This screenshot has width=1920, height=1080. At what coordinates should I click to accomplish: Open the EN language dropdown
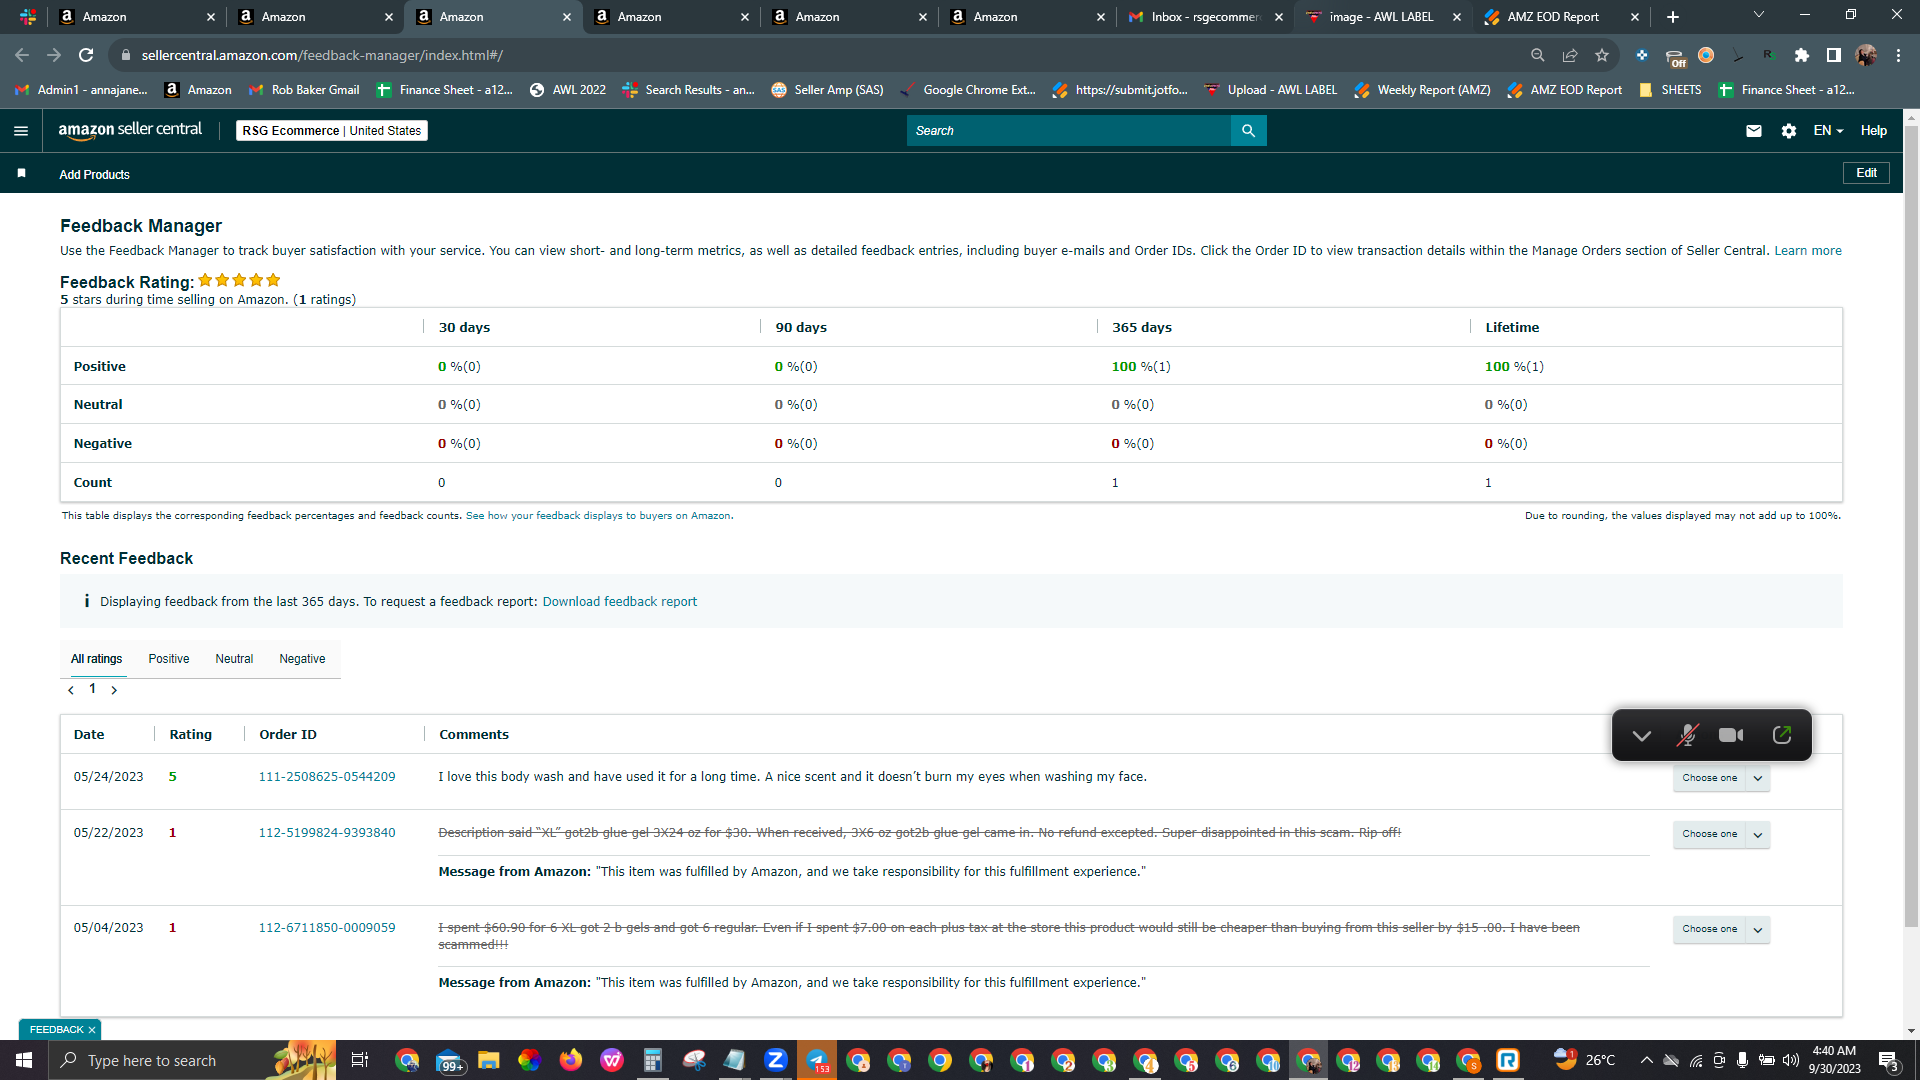[1828, 131]
